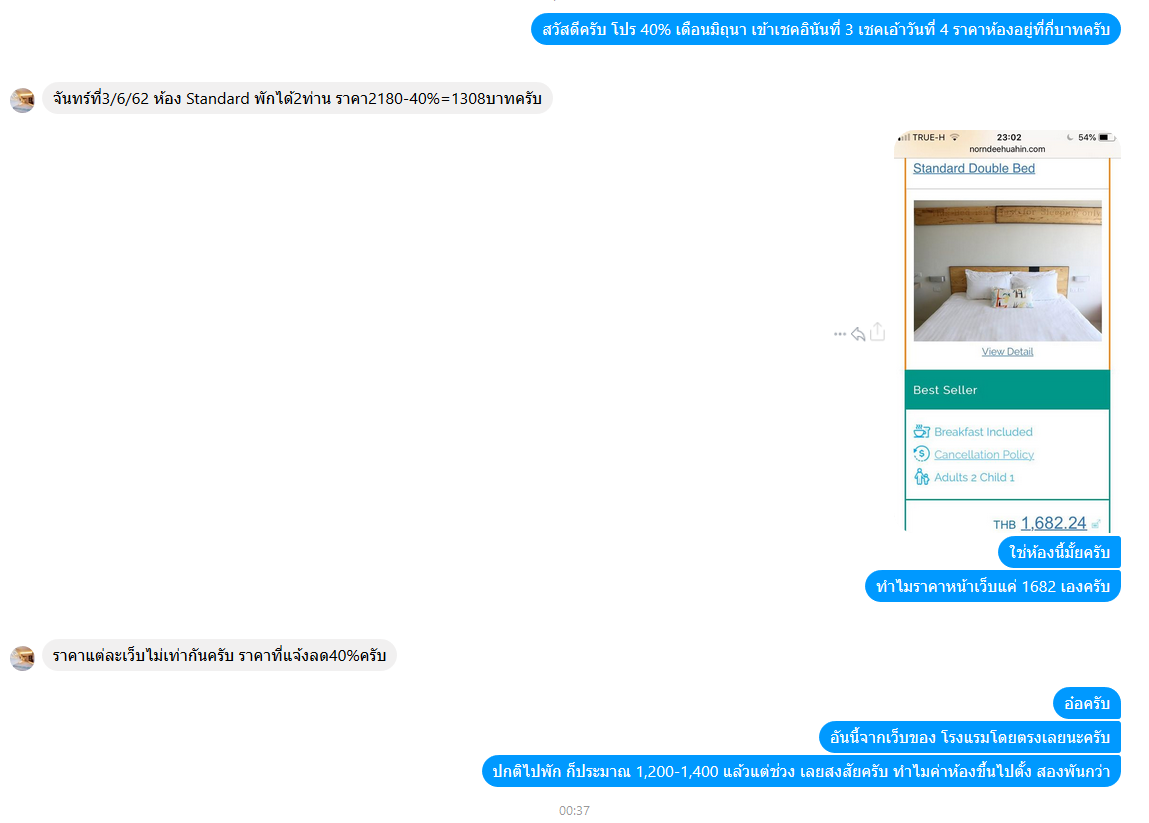Click the Cancellation Policy link
The height and width of the screenshot is (823, 1149).
tap(983, 454)
